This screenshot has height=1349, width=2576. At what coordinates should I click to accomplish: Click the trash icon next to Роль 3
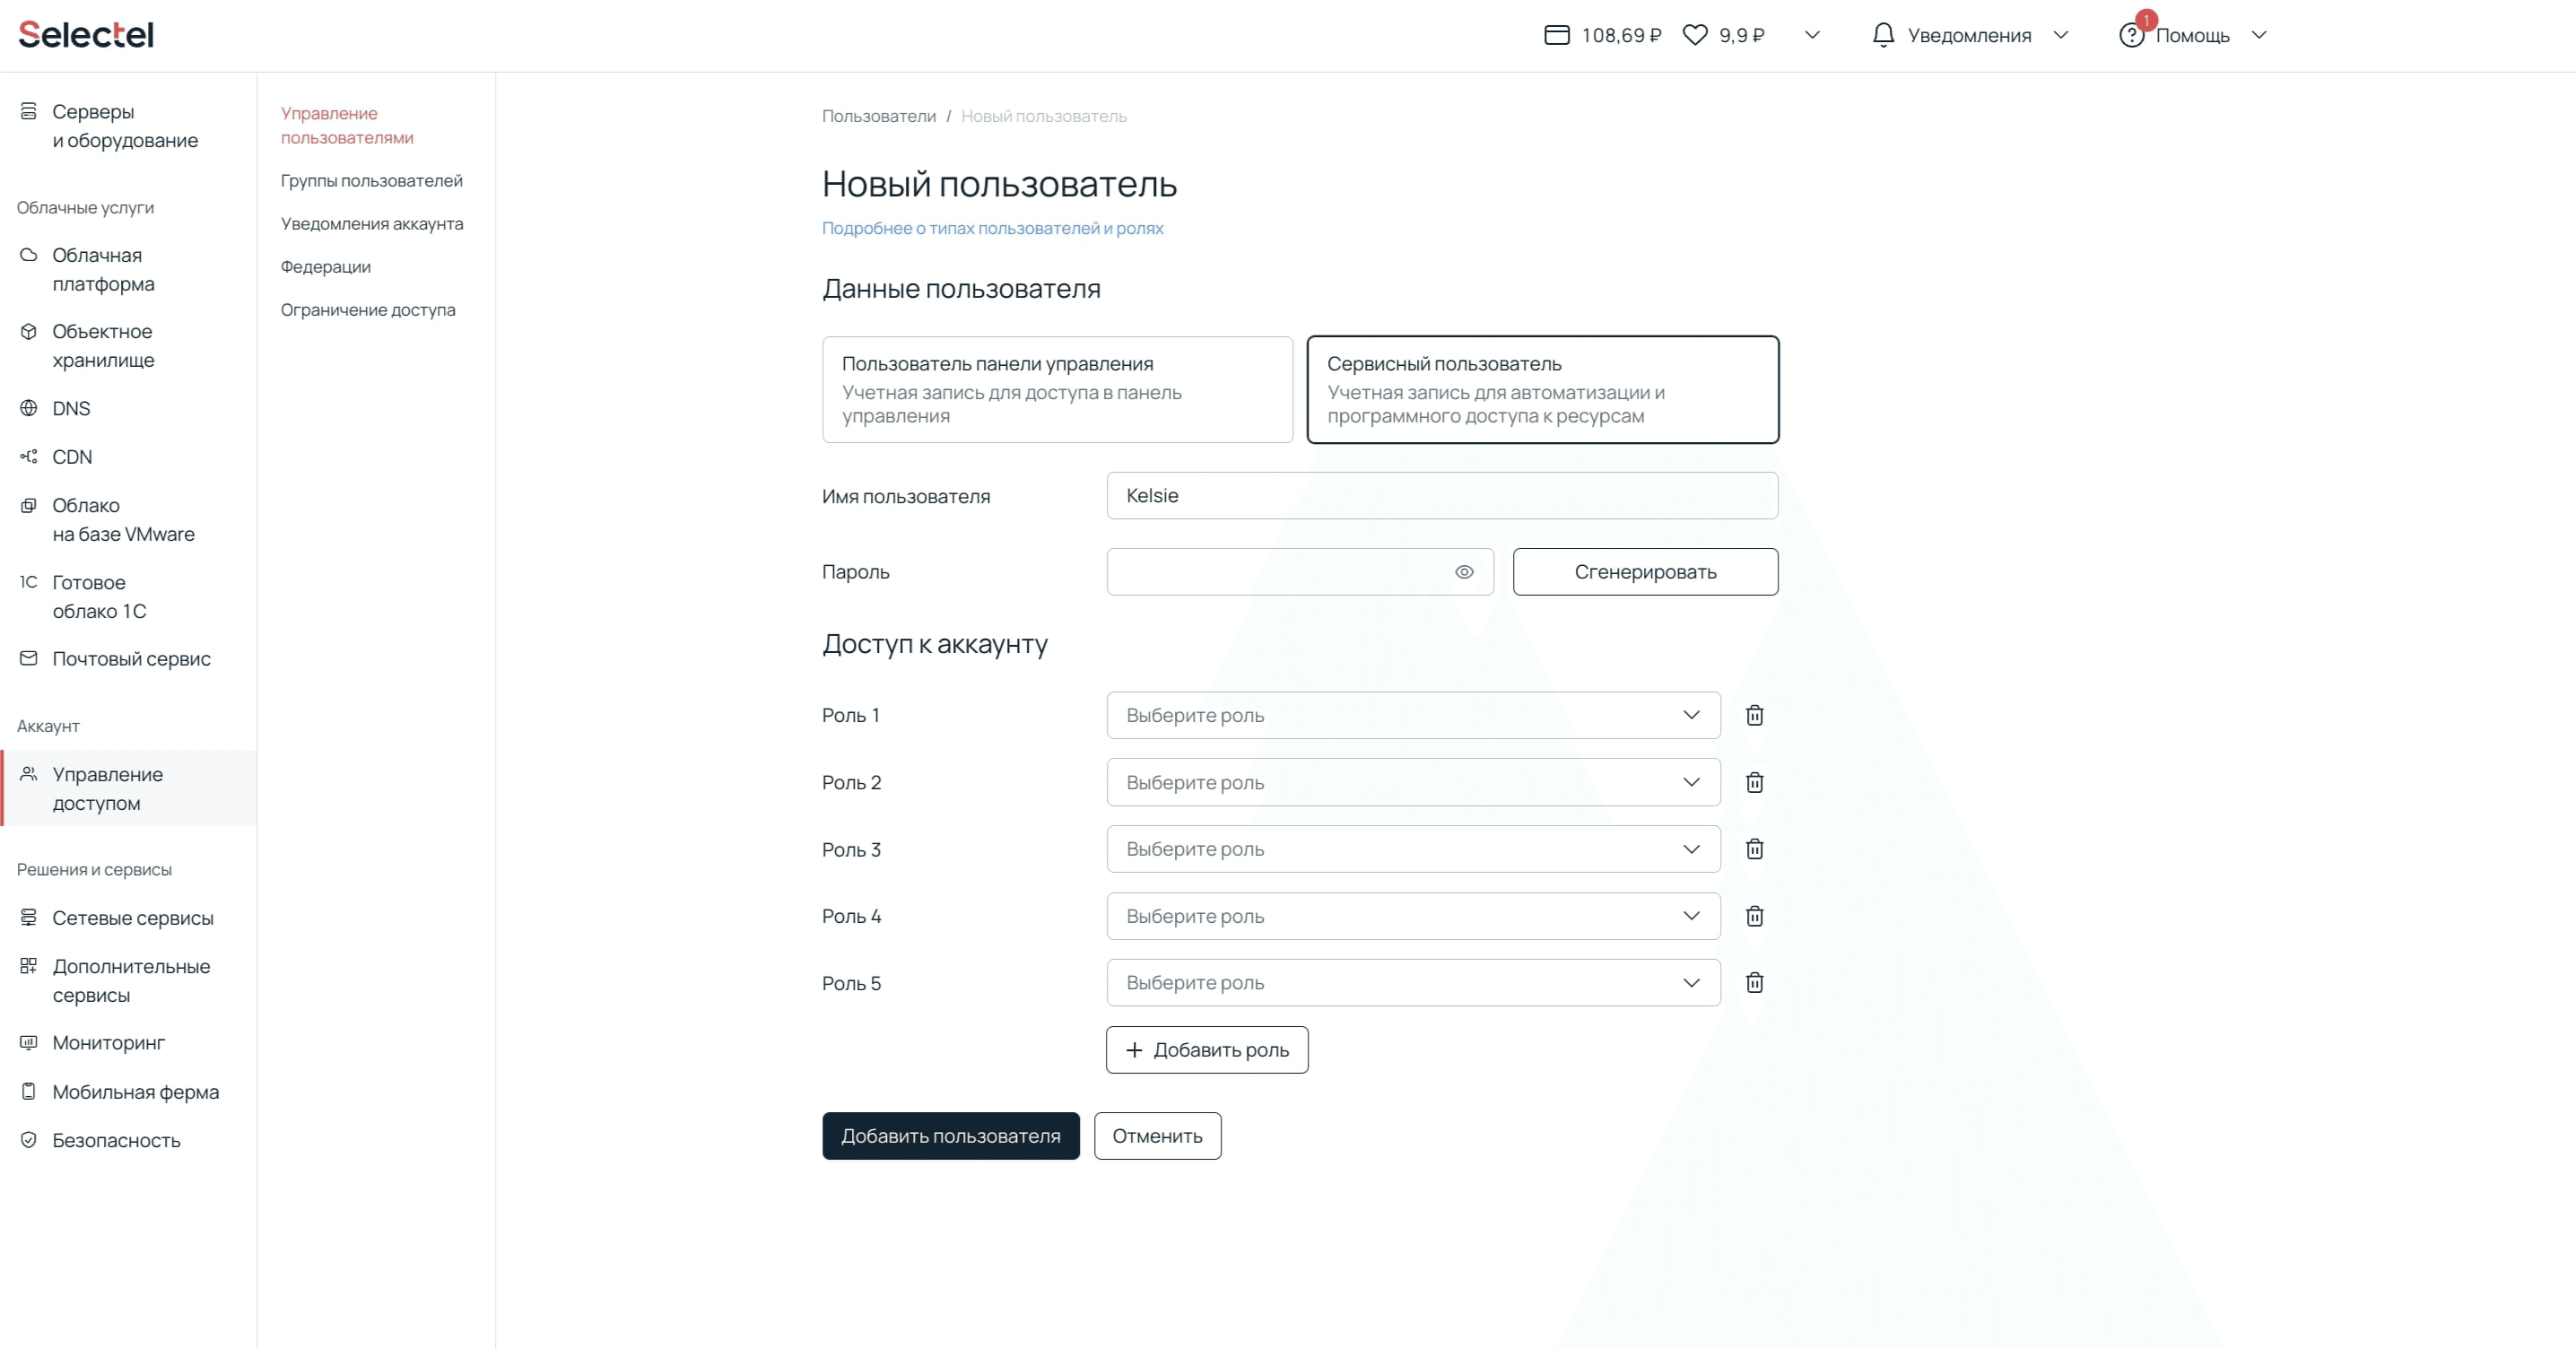pos(1754,849)
